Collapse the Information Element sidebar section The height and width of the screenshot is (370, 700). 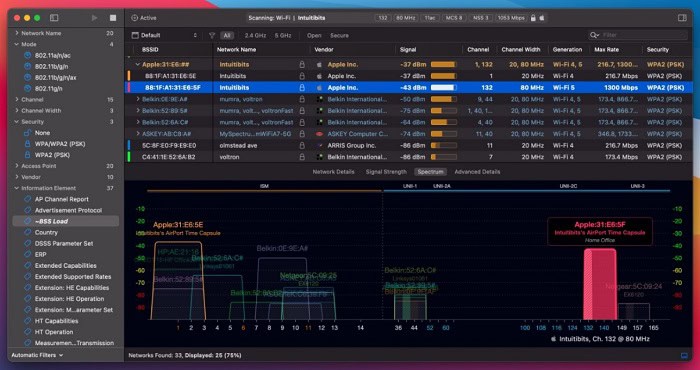[x=17, y=188]
